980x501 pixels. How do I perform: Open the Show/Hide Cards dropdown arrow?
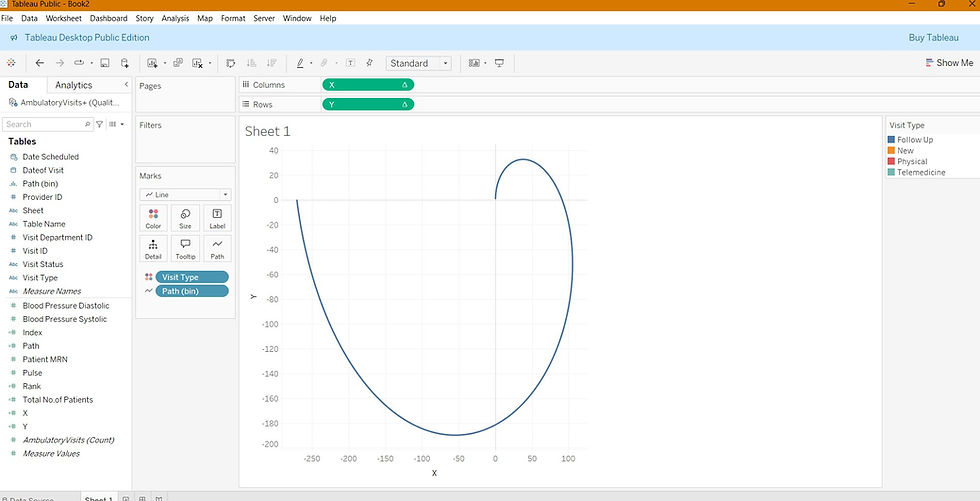point(485,63)
